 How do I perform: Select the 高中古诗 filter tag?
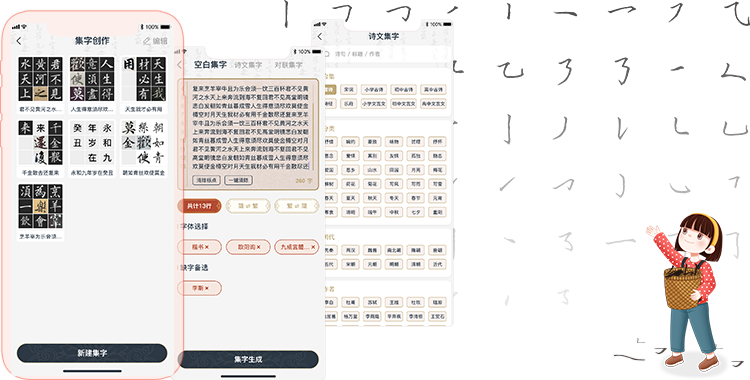(433, 89)
